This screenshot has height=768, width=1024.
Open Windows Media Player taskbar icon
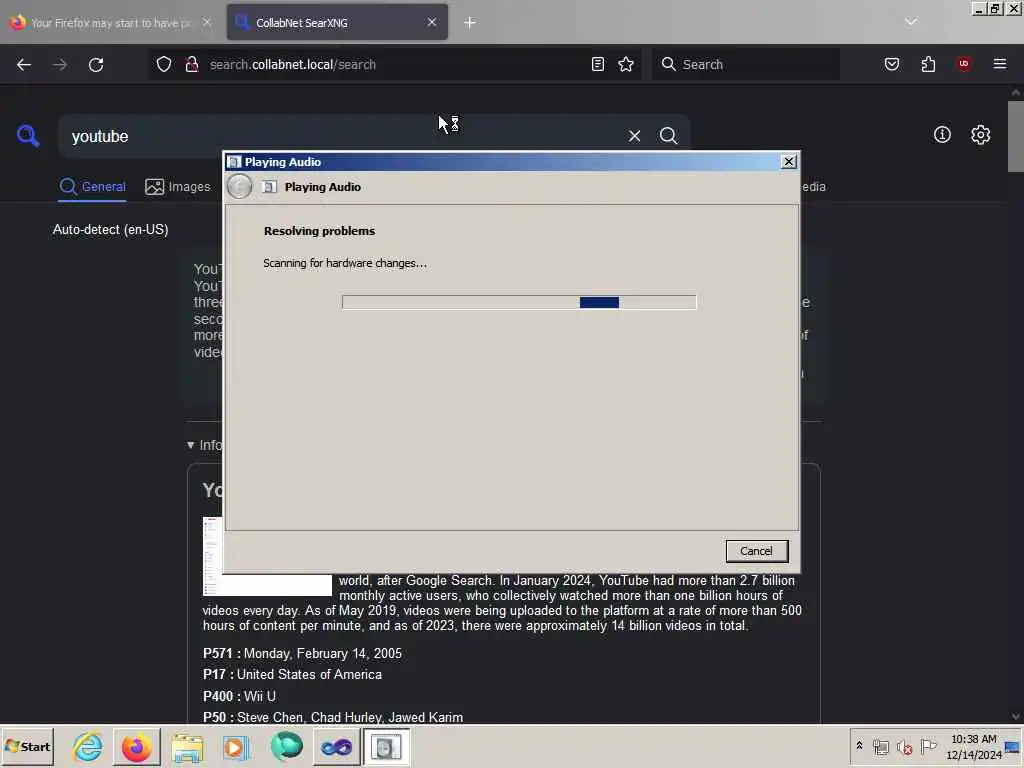click(x=236, y=746)
